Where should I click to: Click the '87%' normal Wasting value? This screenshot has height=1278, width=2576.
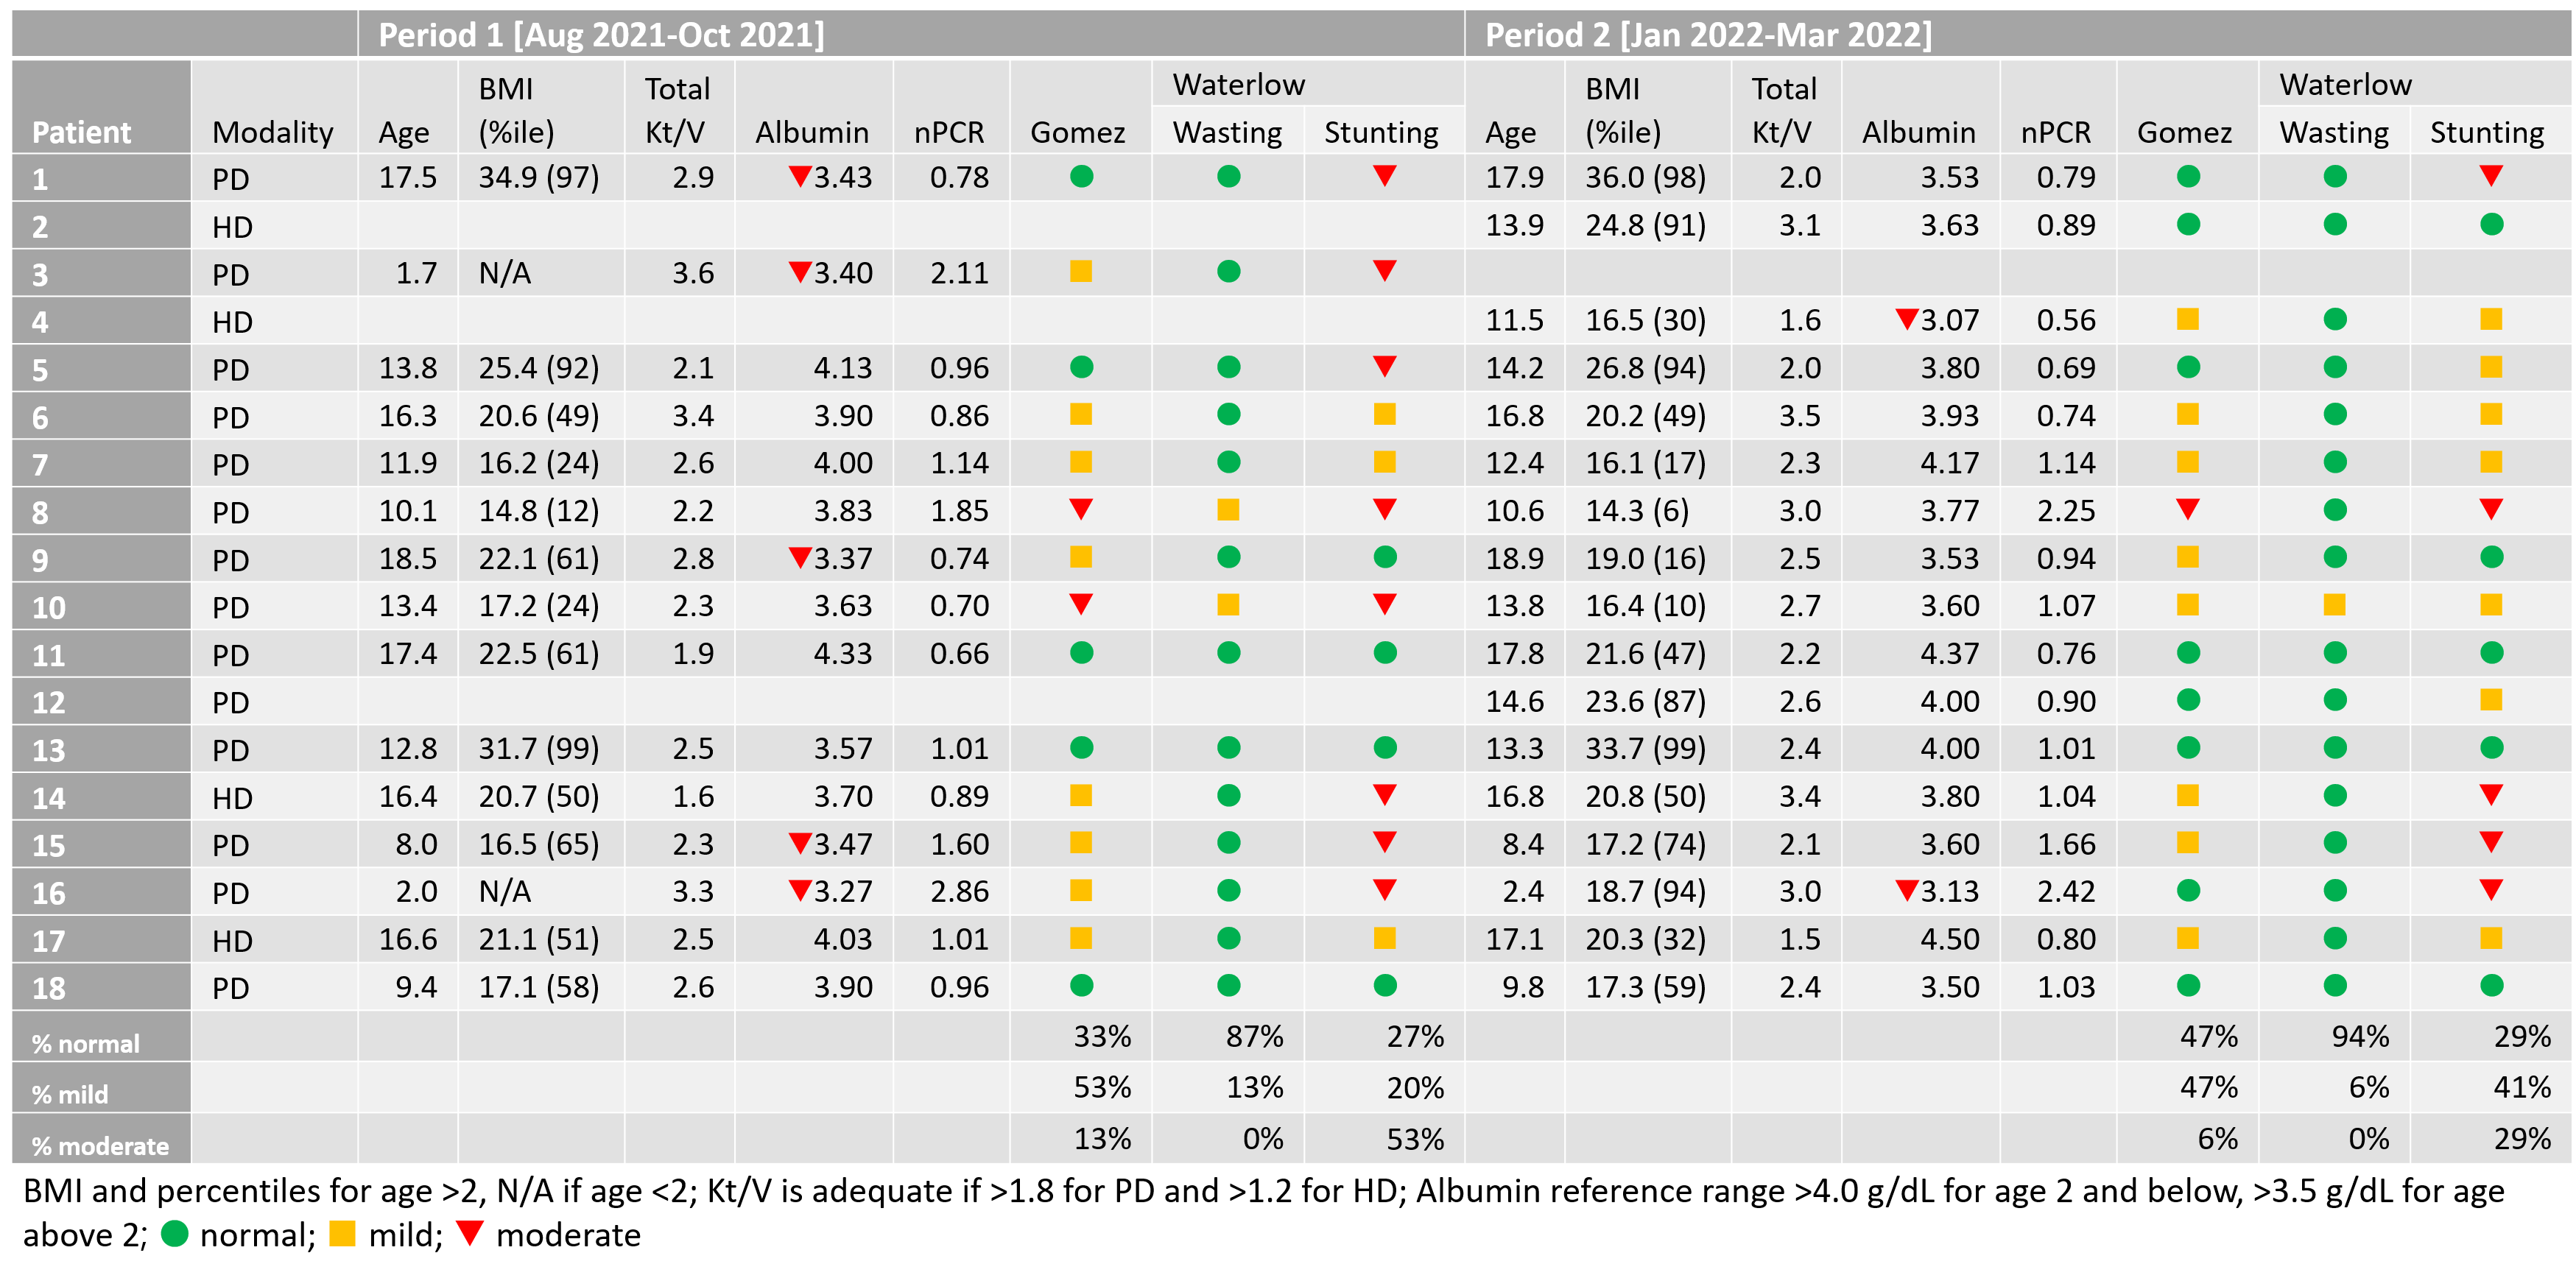(1254, 1036)
